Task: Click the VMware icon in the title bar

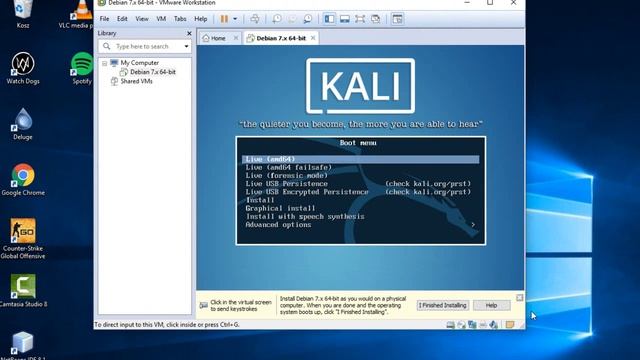Action: coord(102,3)
